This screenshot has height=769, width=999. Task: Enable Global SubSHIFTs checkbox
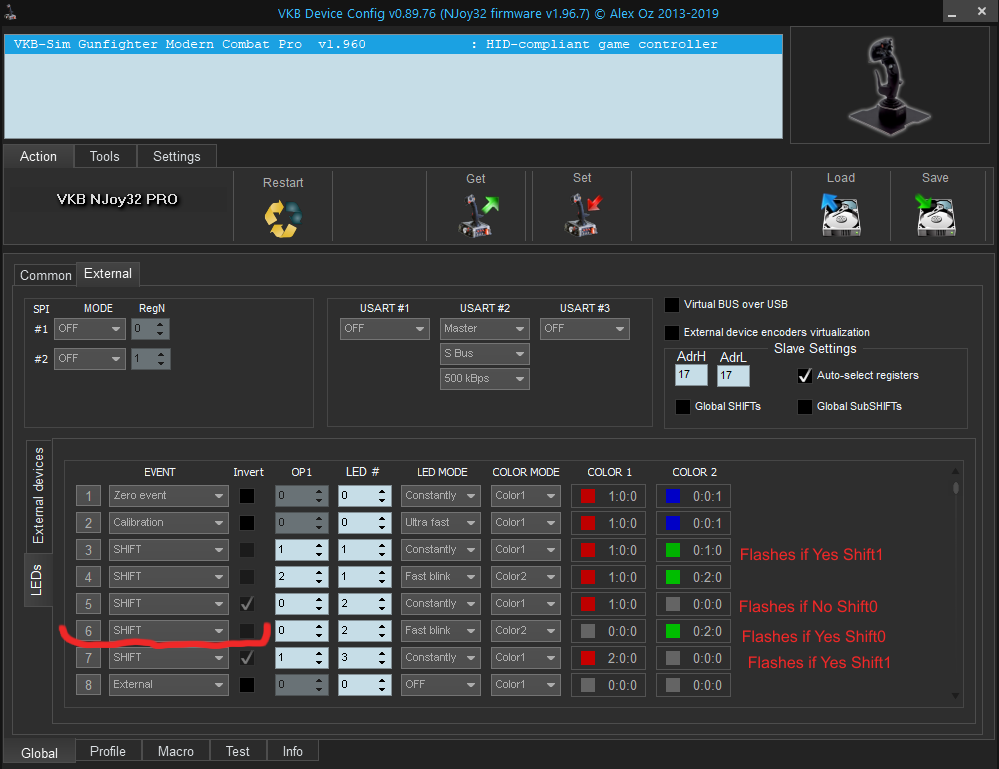point(805,406)
